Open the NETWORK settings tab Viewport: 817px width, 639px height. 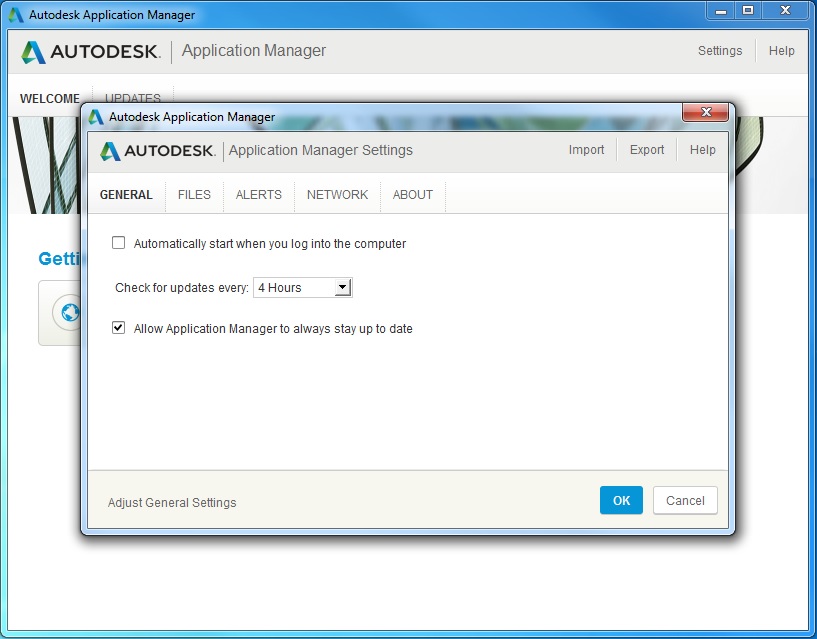coord(337,194)
